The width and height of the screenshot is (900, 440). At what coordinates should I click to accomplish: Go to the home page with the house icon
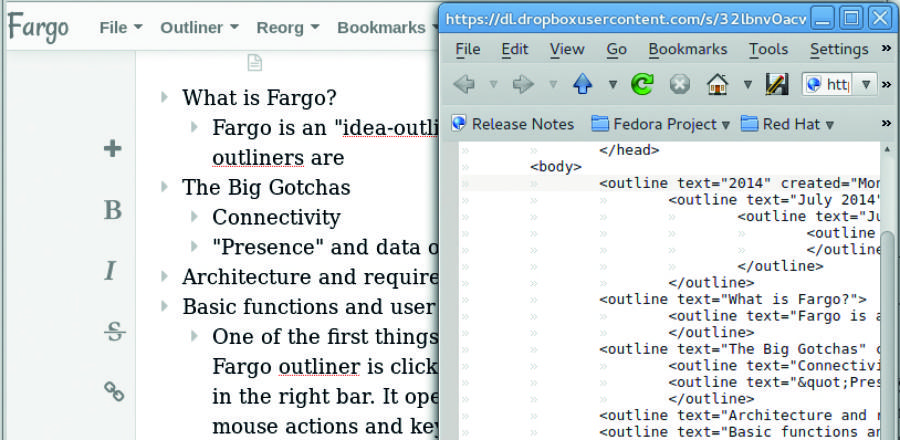717,85
